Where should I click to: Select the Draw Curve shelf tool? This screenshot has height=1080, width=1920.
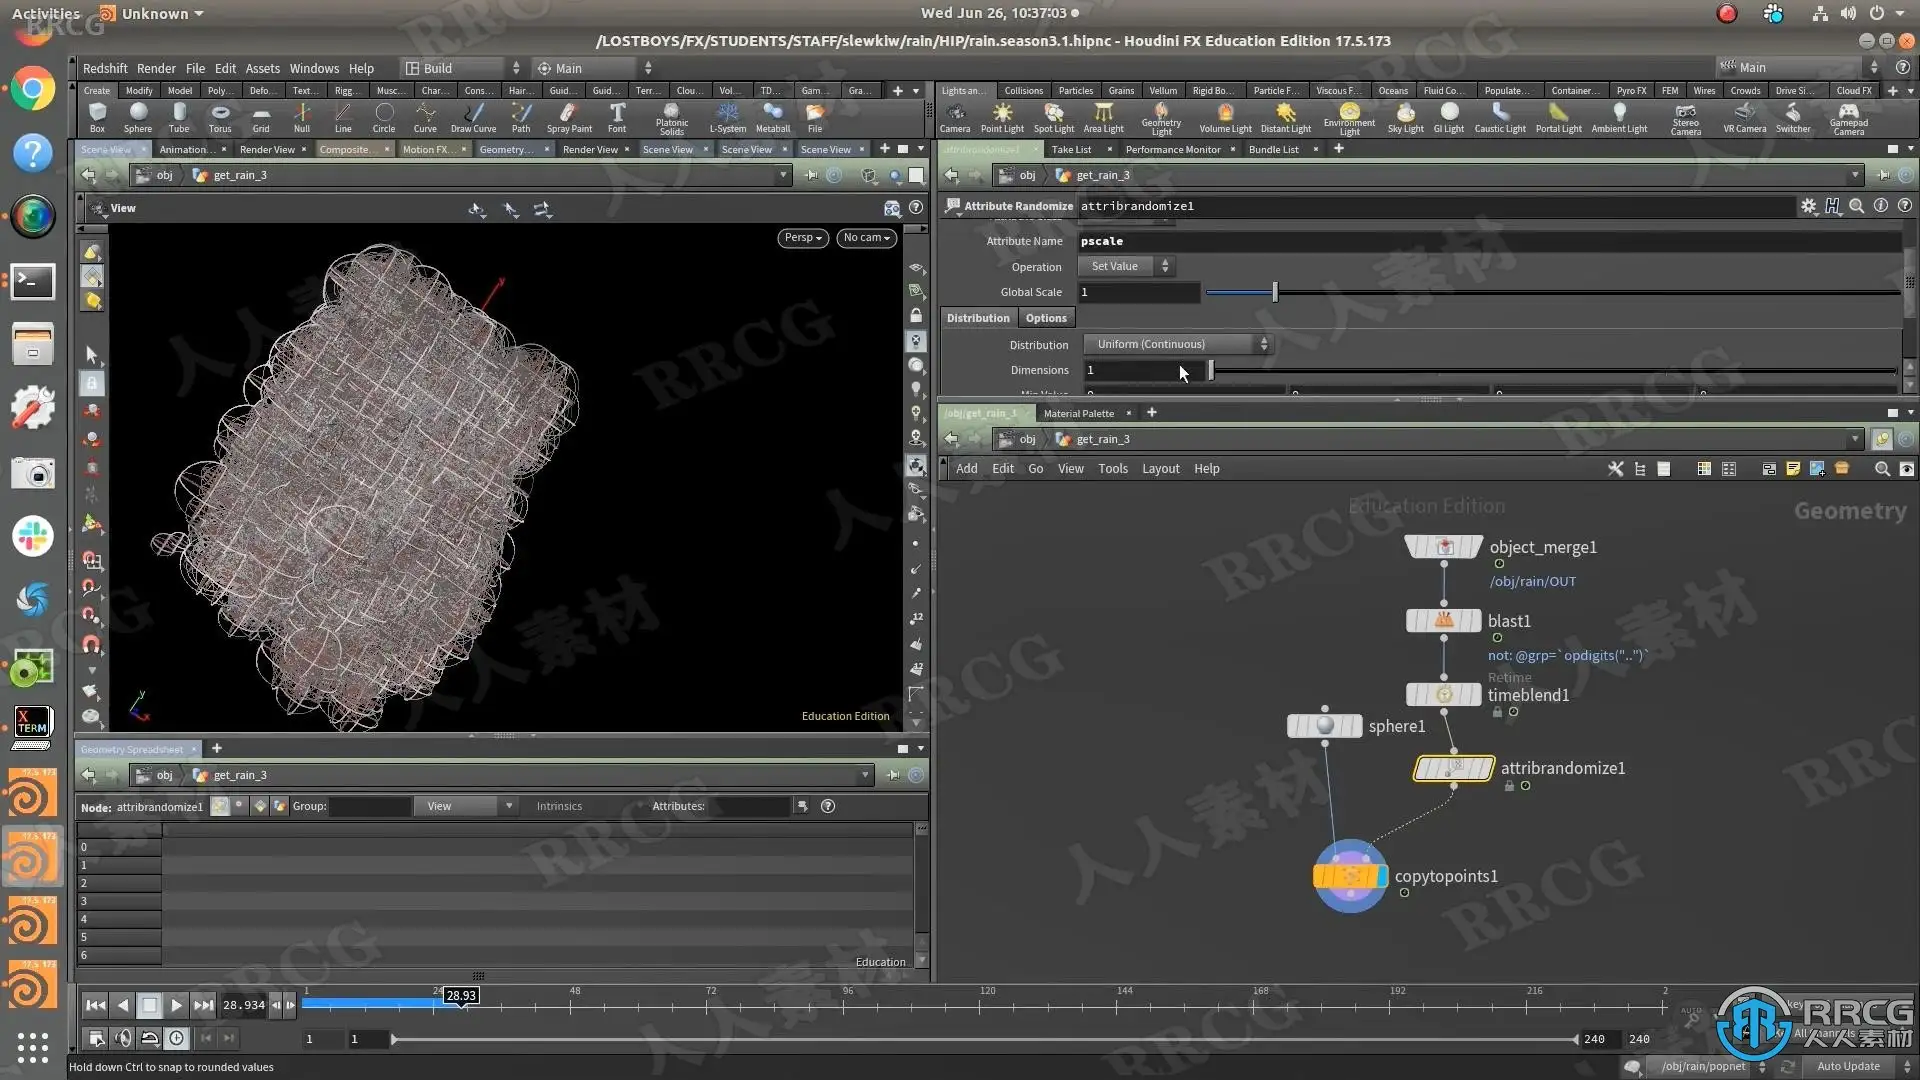(x=473, y=117)
